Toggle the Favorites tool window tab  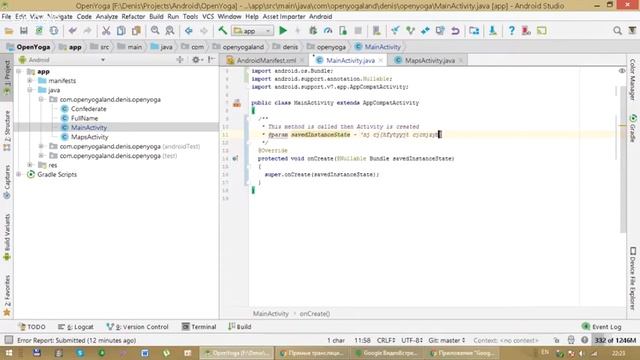pyautogui.click(x=7, y=296)
